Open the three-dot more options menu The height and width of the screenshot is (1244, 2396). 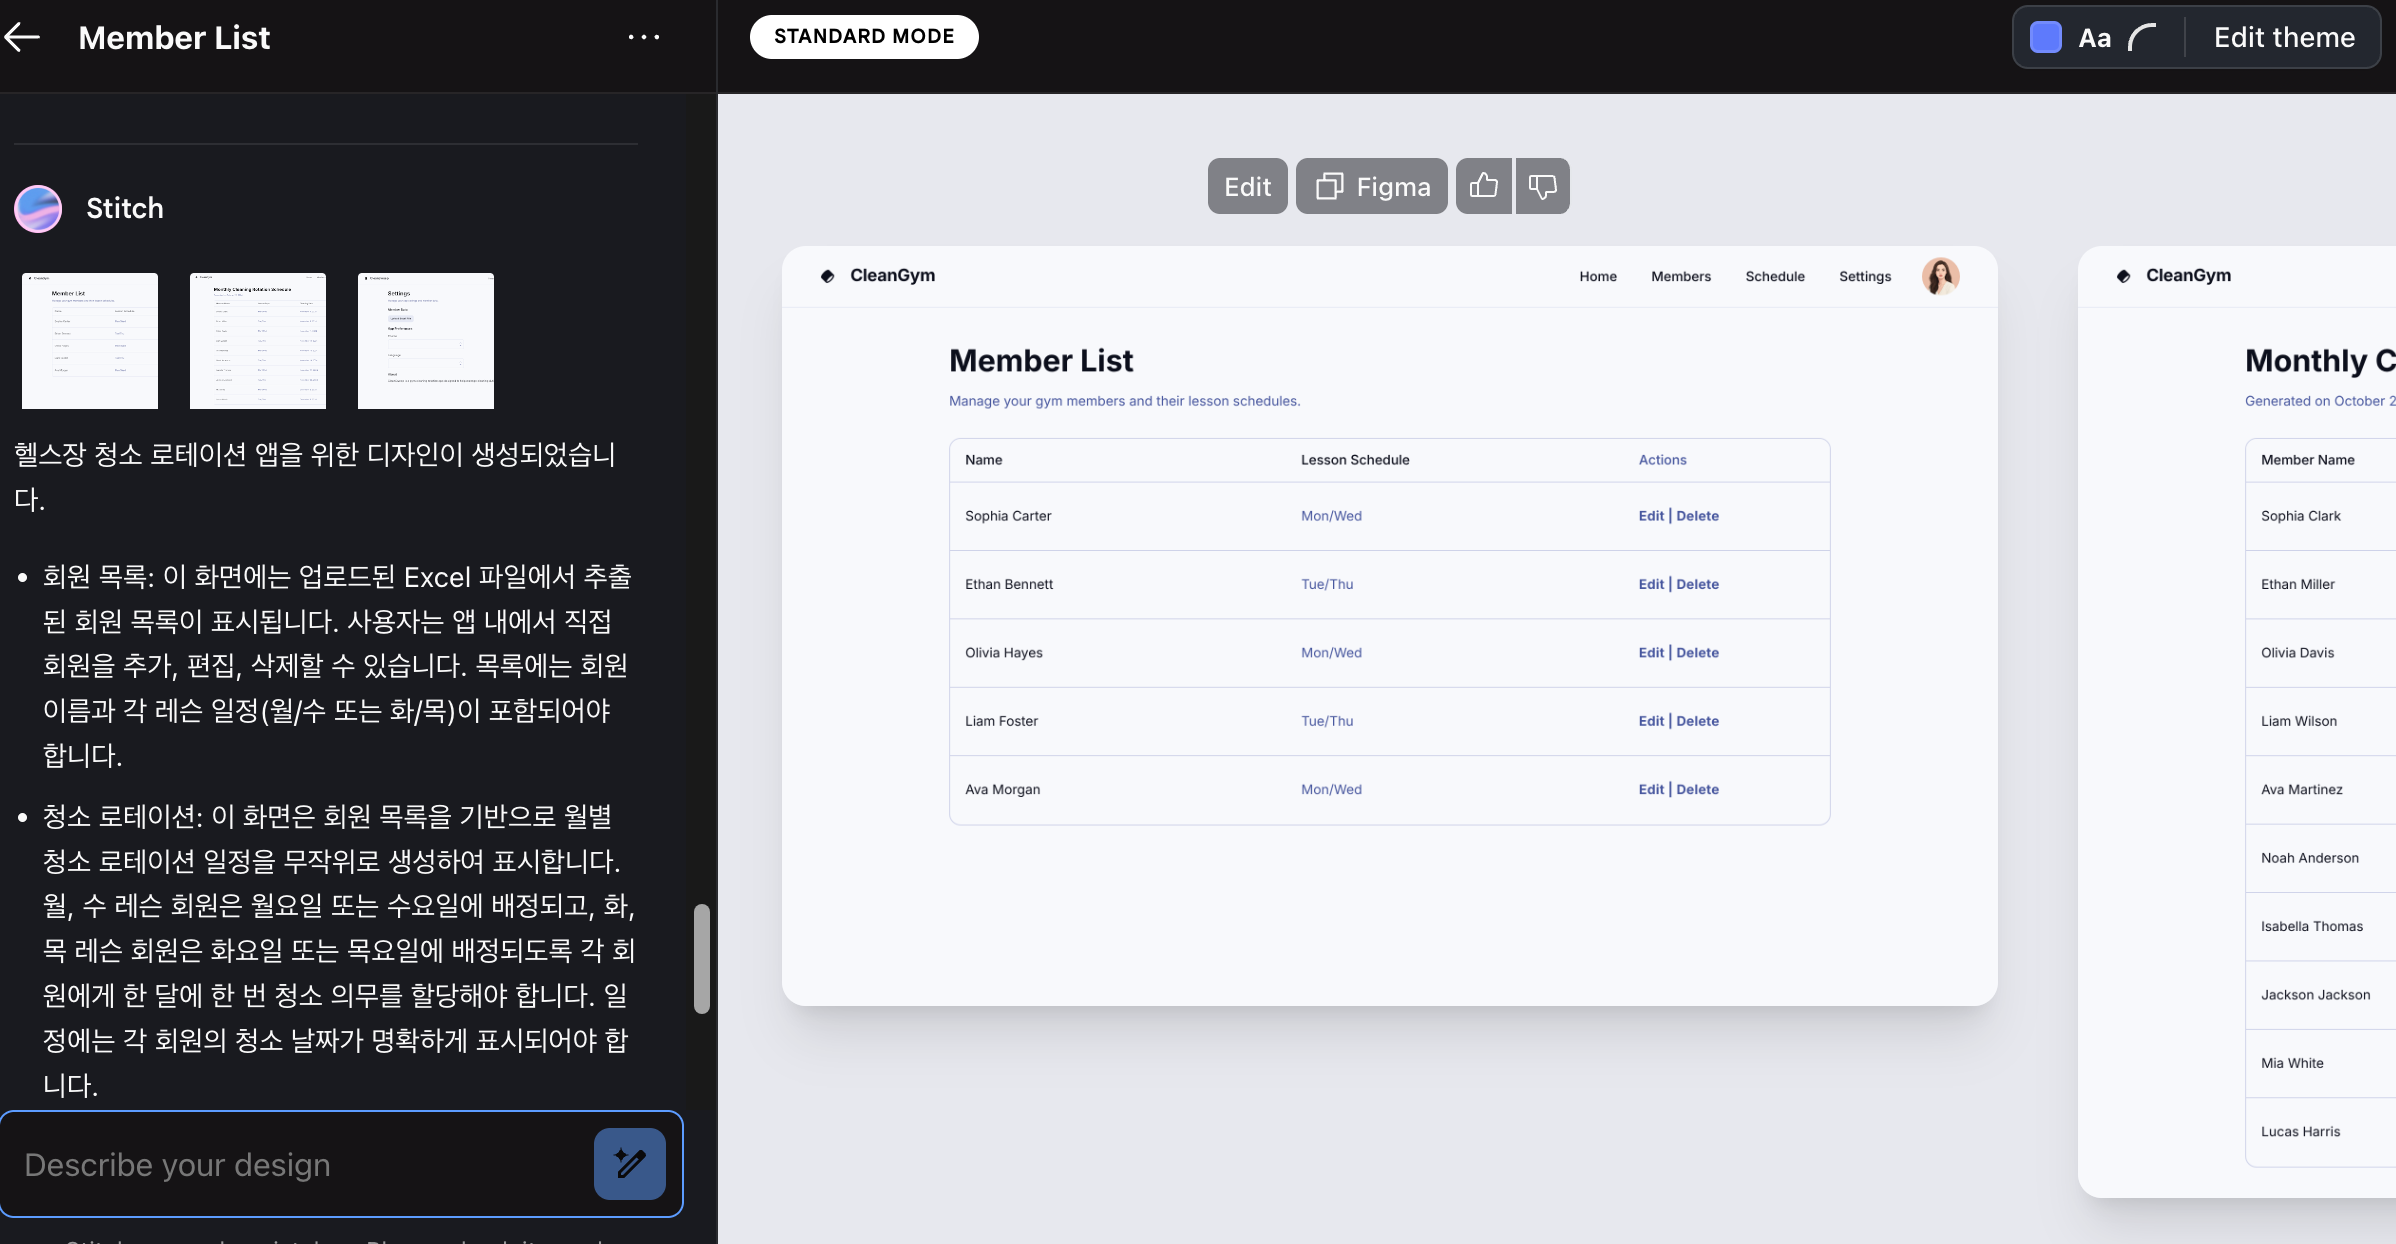[x=644, y=38]
